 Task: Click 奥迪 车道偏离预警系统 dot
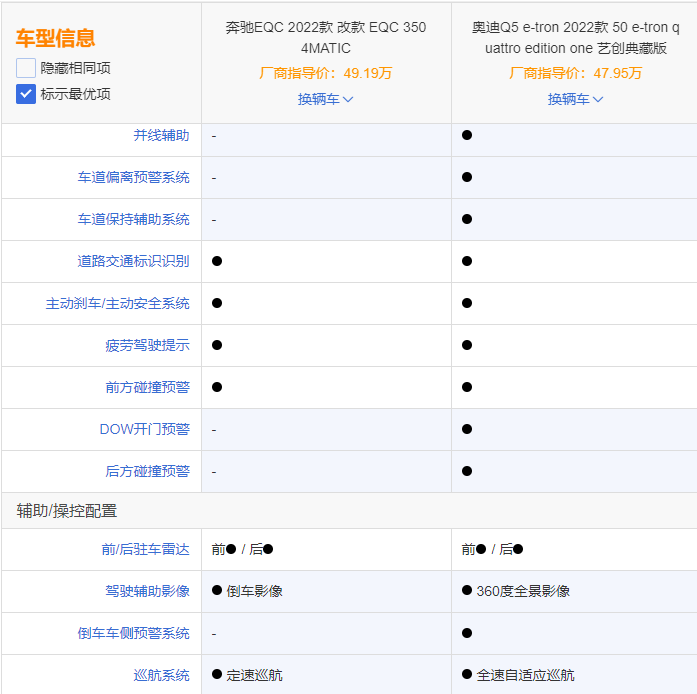(x=467, y=177)
